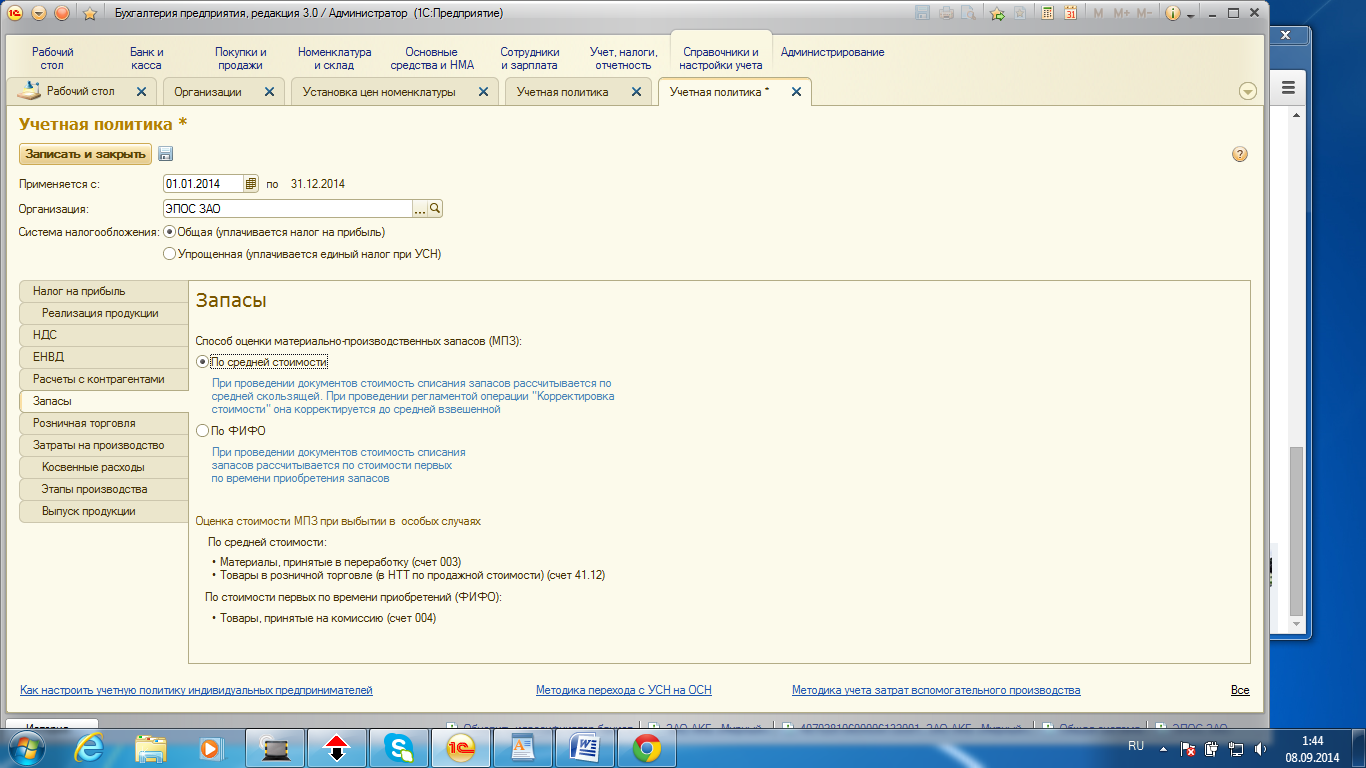Click the help question mark icon
This screenshot has height=768, width=1366.
1240,154
